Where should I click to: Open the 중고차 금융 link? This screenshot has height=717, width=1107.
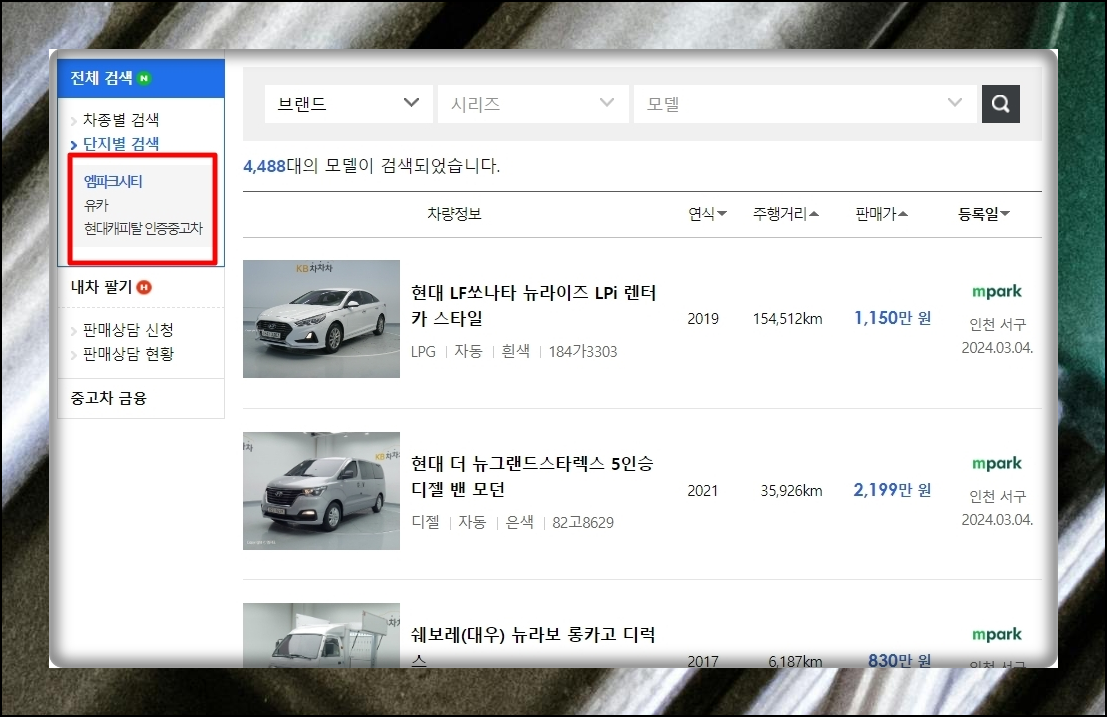coord(109,398)
